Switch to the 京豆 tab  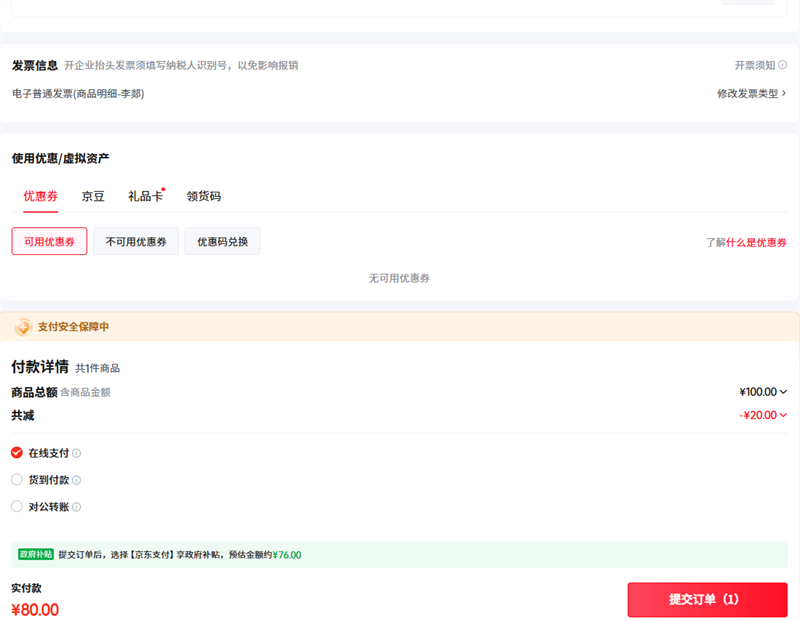coord(93,196)
